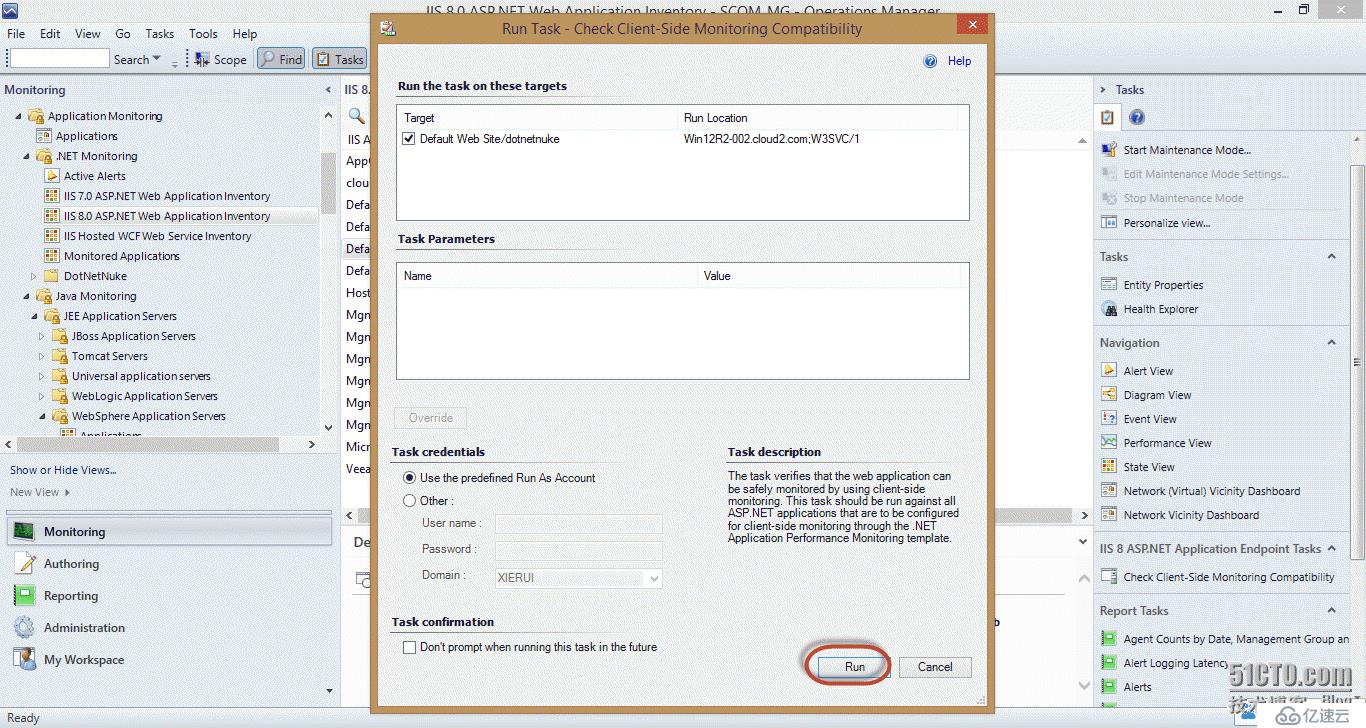The height and width of the screenshot is (728, 1366).
Task: Toggle the Tasks toolbar button
Action: tap(339, 59)
